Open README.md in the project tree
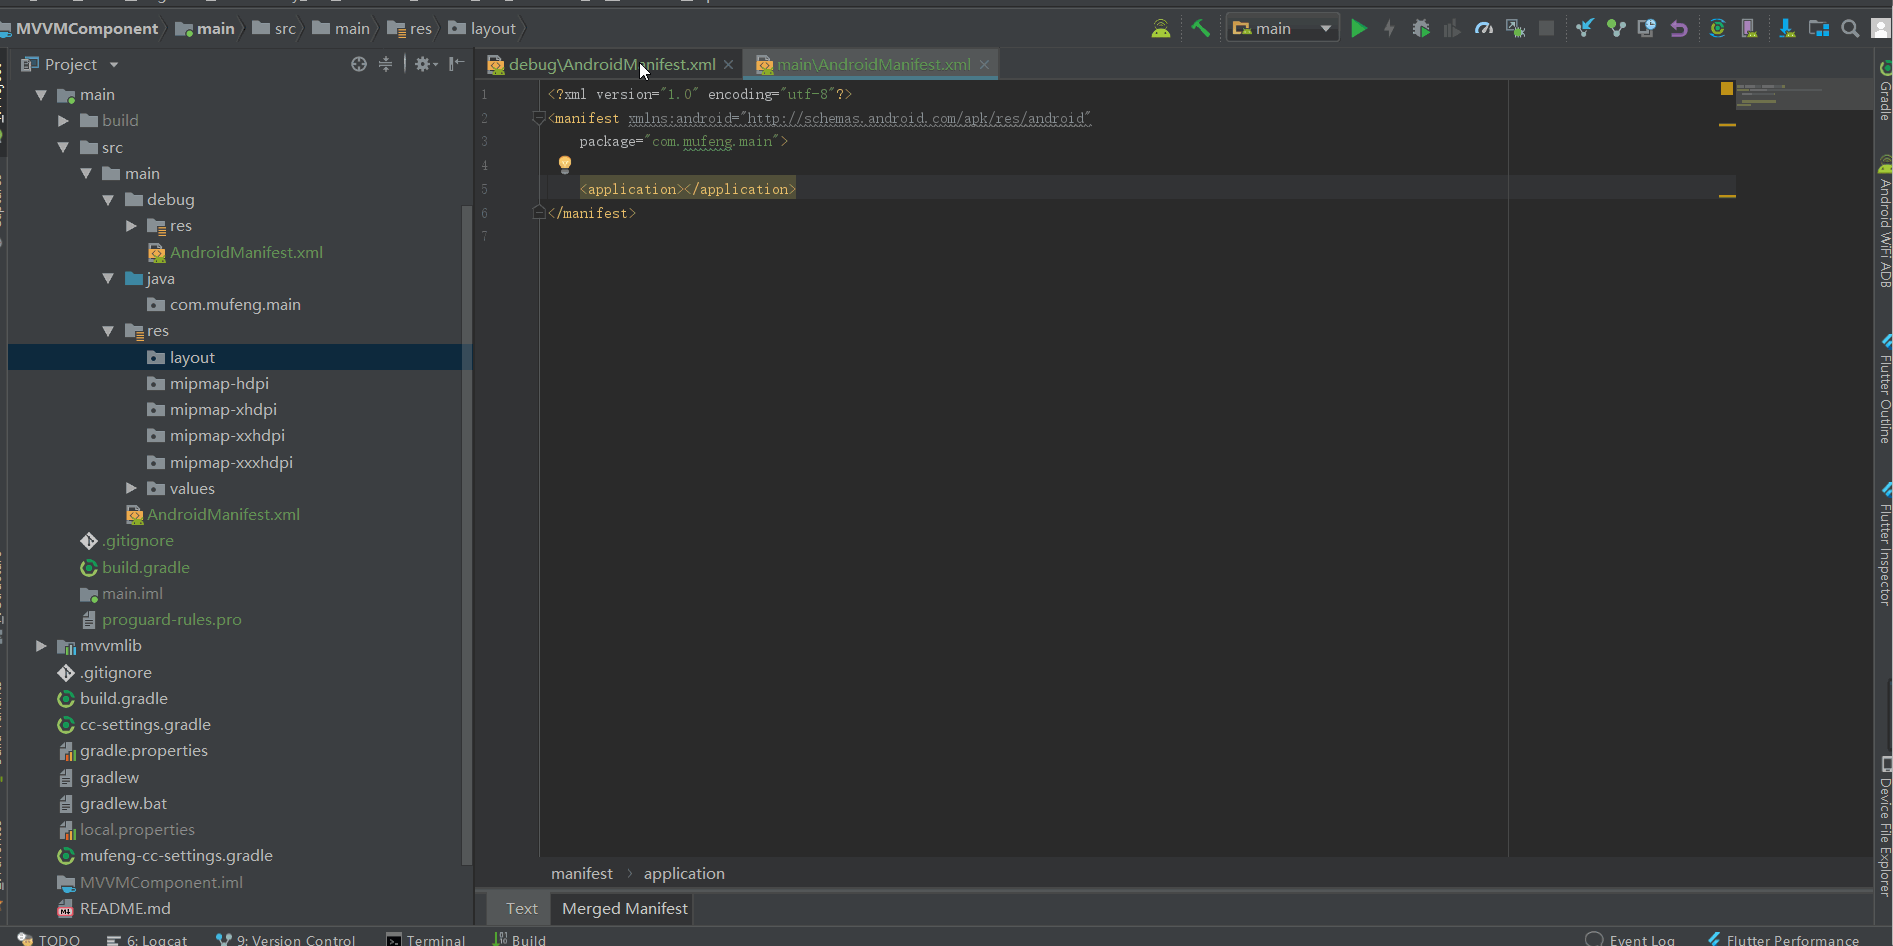This screenshot has height=946, width=1893. click(125, 909)
